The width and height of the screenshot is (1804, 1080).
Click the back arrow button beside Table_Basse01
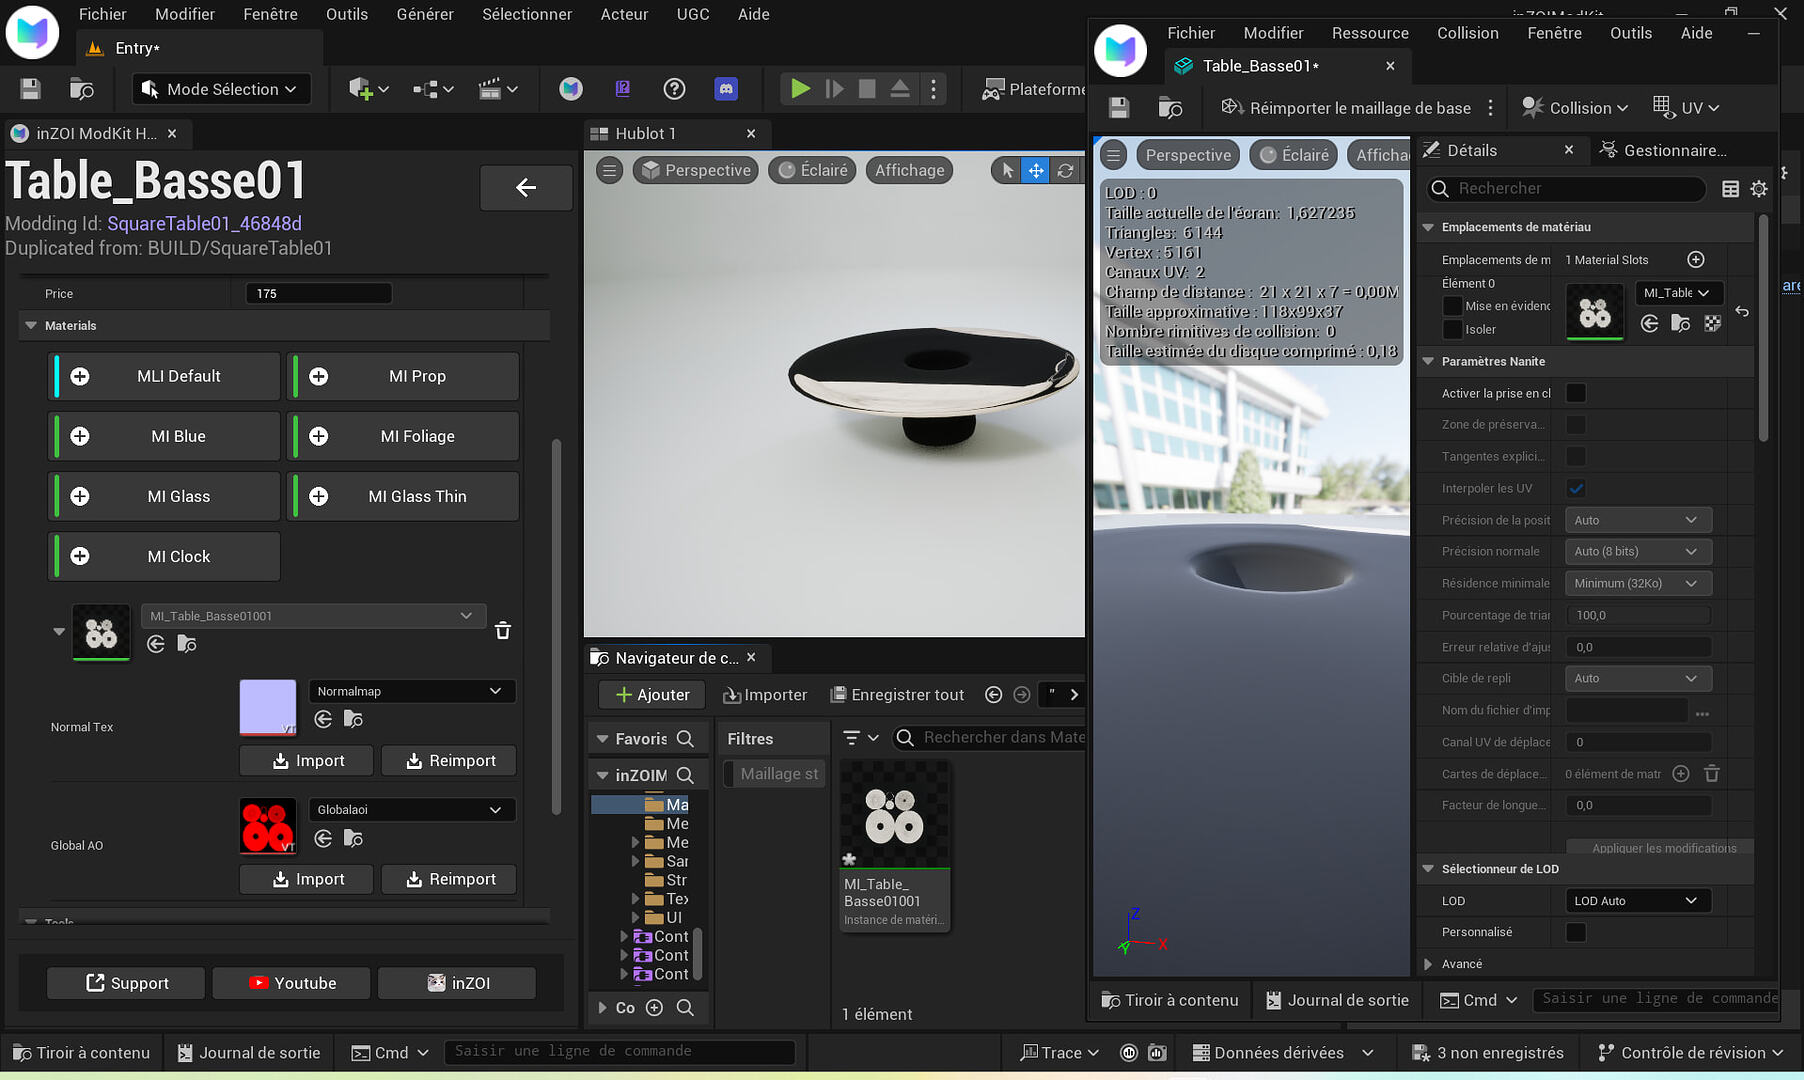526,187
